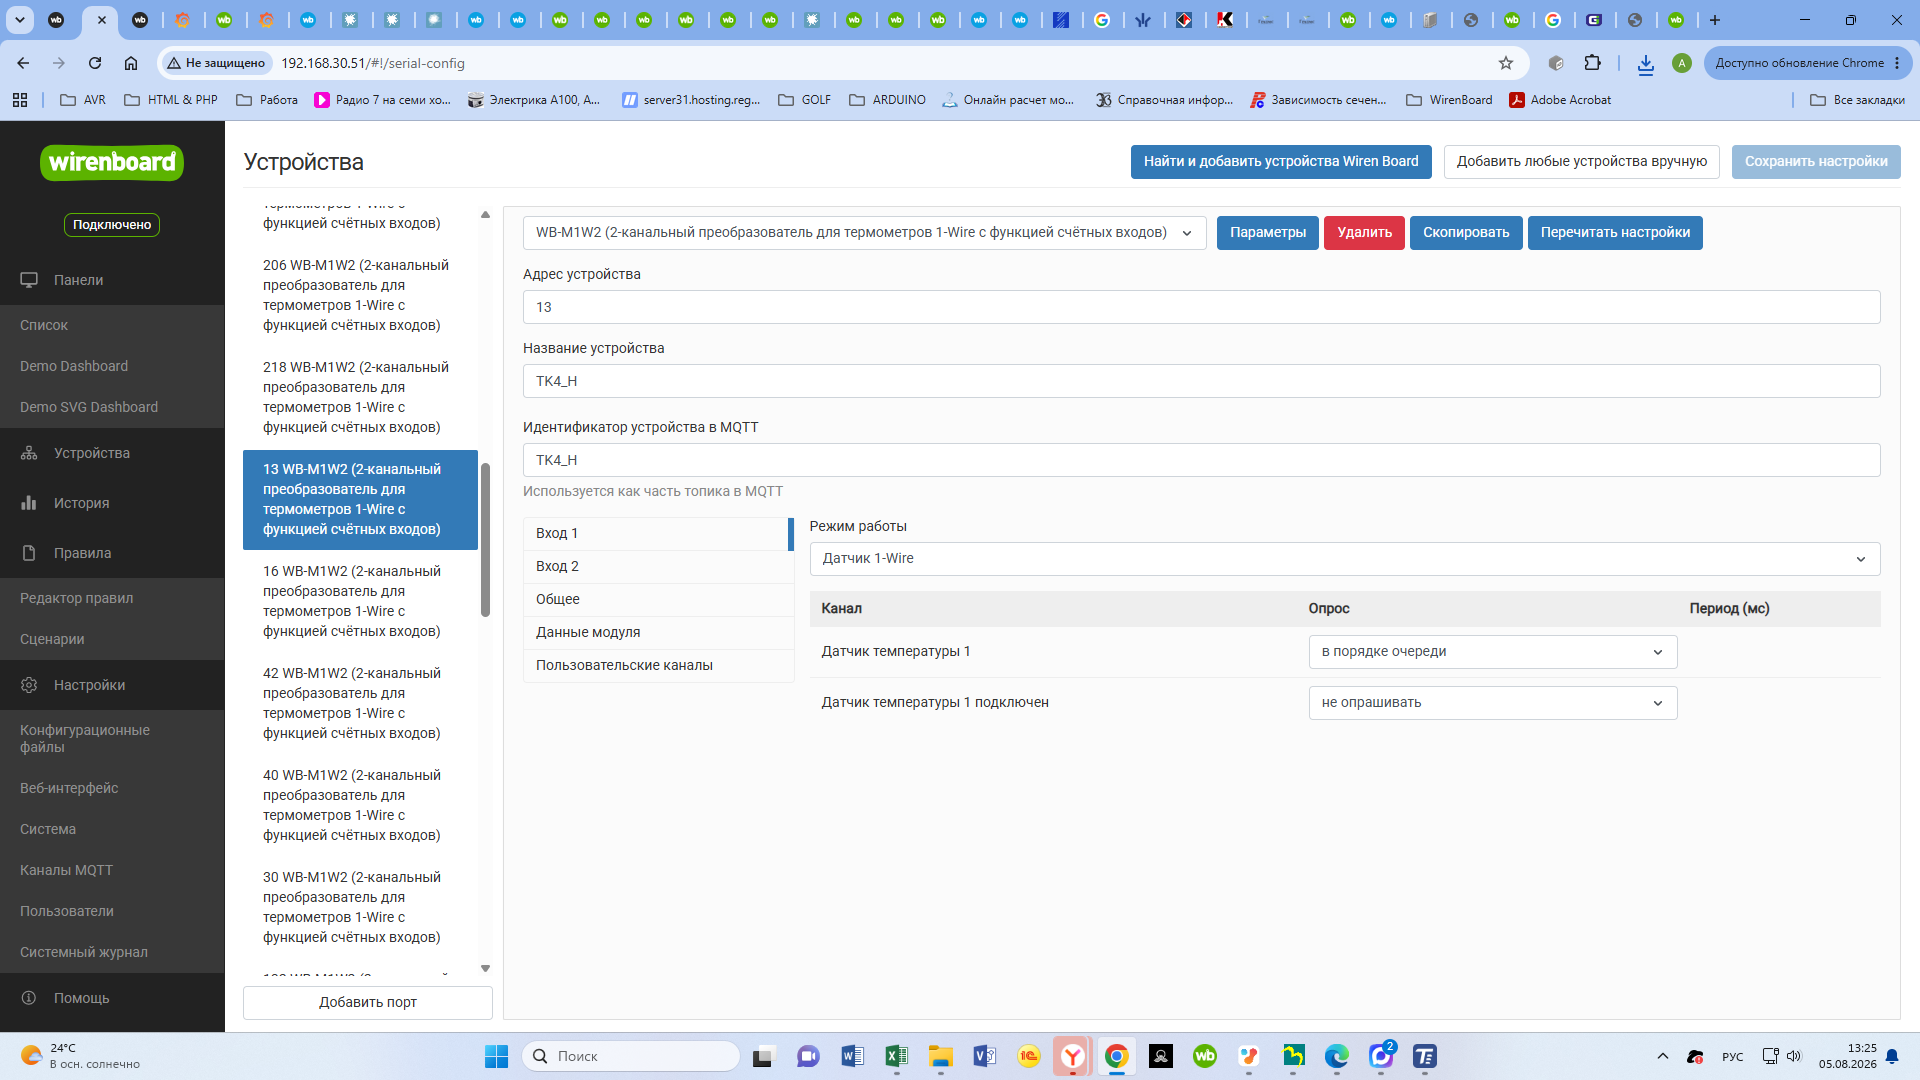Click Перечитать настройки button
The height and width of the screenshot is (1080, 1920).
click(1615, 233)
